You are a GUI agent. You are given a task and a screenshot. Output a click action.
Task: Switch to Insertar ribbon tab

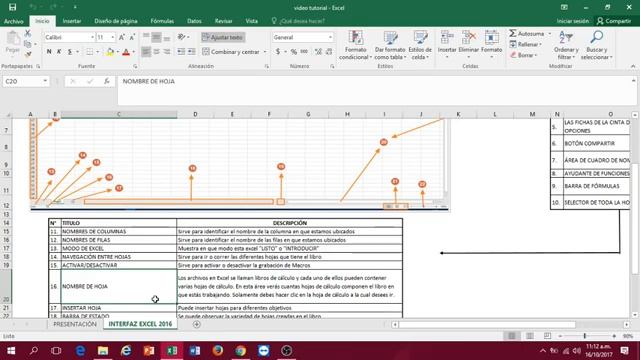click(72, 21)
